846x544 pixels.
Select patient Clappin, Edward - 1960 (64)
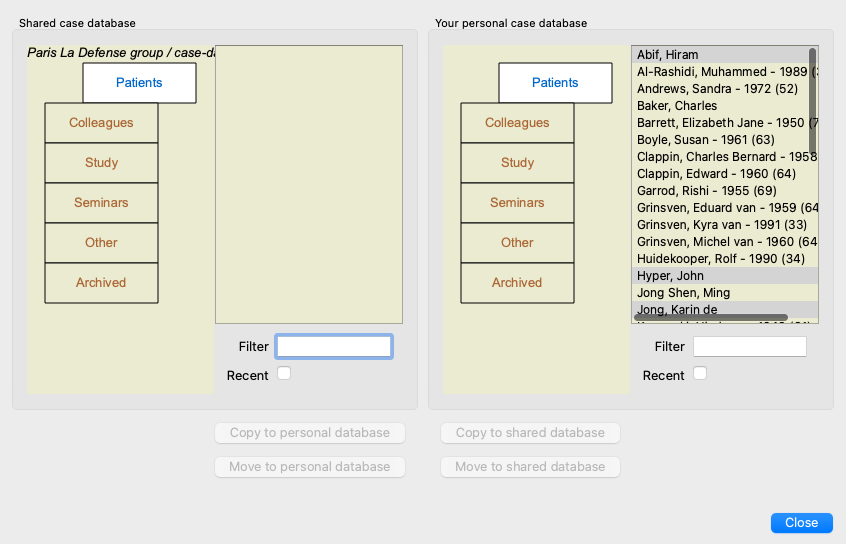pyautogui.click(x=725, y=174)
